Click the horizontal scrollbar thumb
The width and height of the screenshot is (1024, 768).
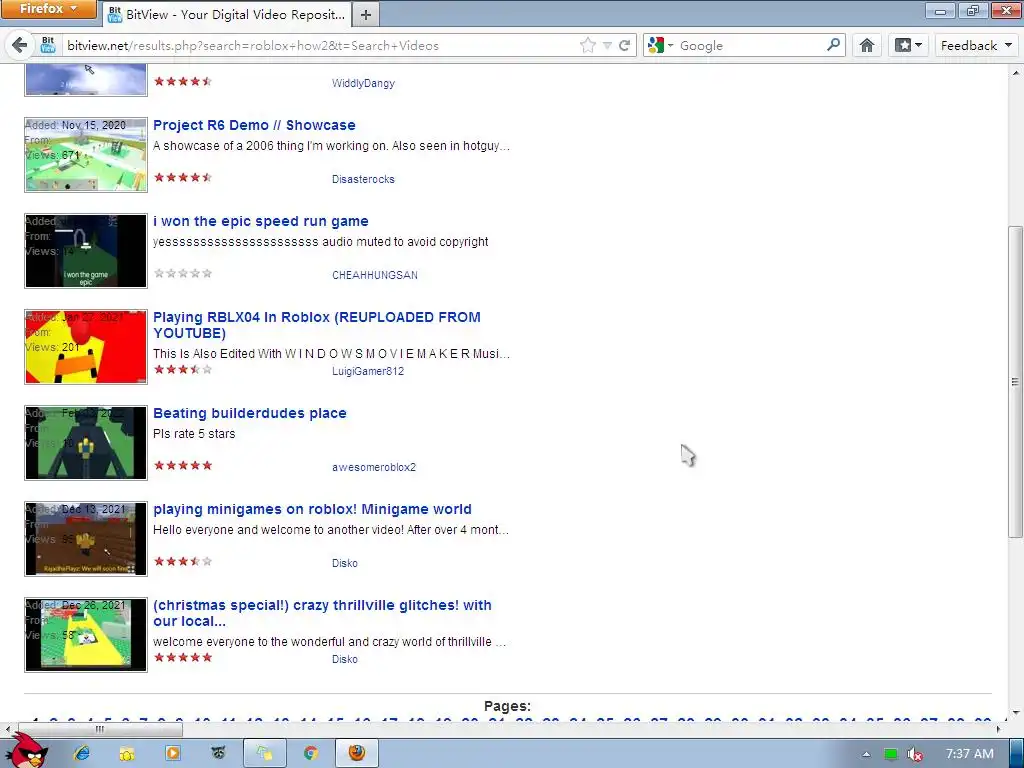(100, 729)
